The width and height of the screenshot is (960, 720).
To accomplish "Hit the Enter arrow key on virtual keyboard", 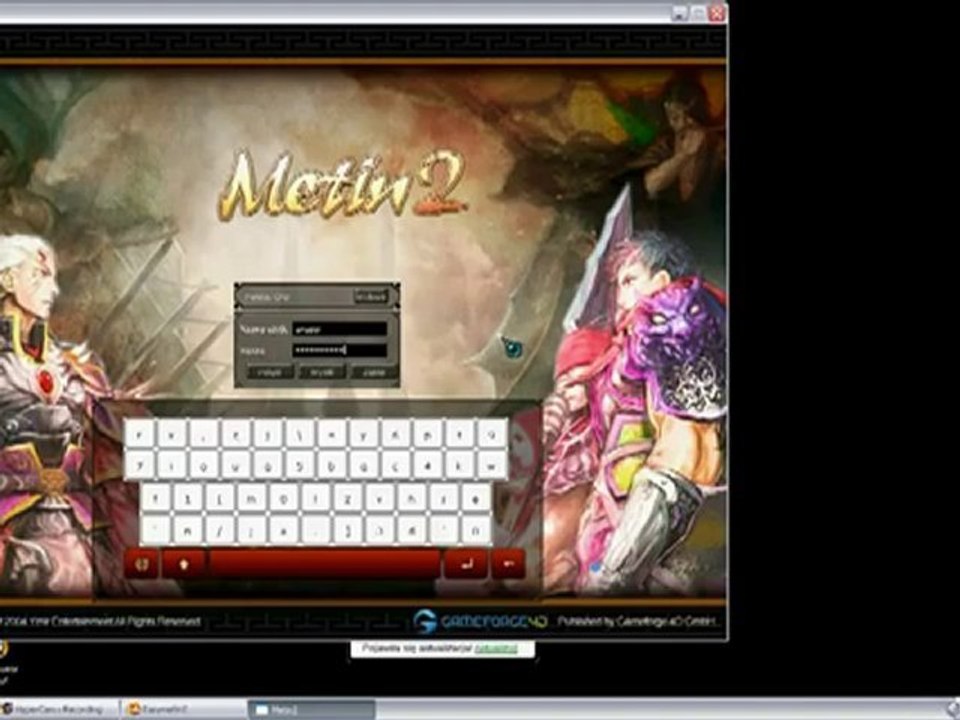I will (466, 563).
